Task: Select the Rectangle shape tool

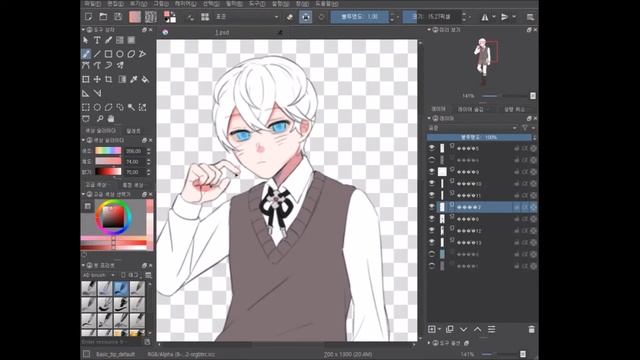Action: click(x=109, y=54)
